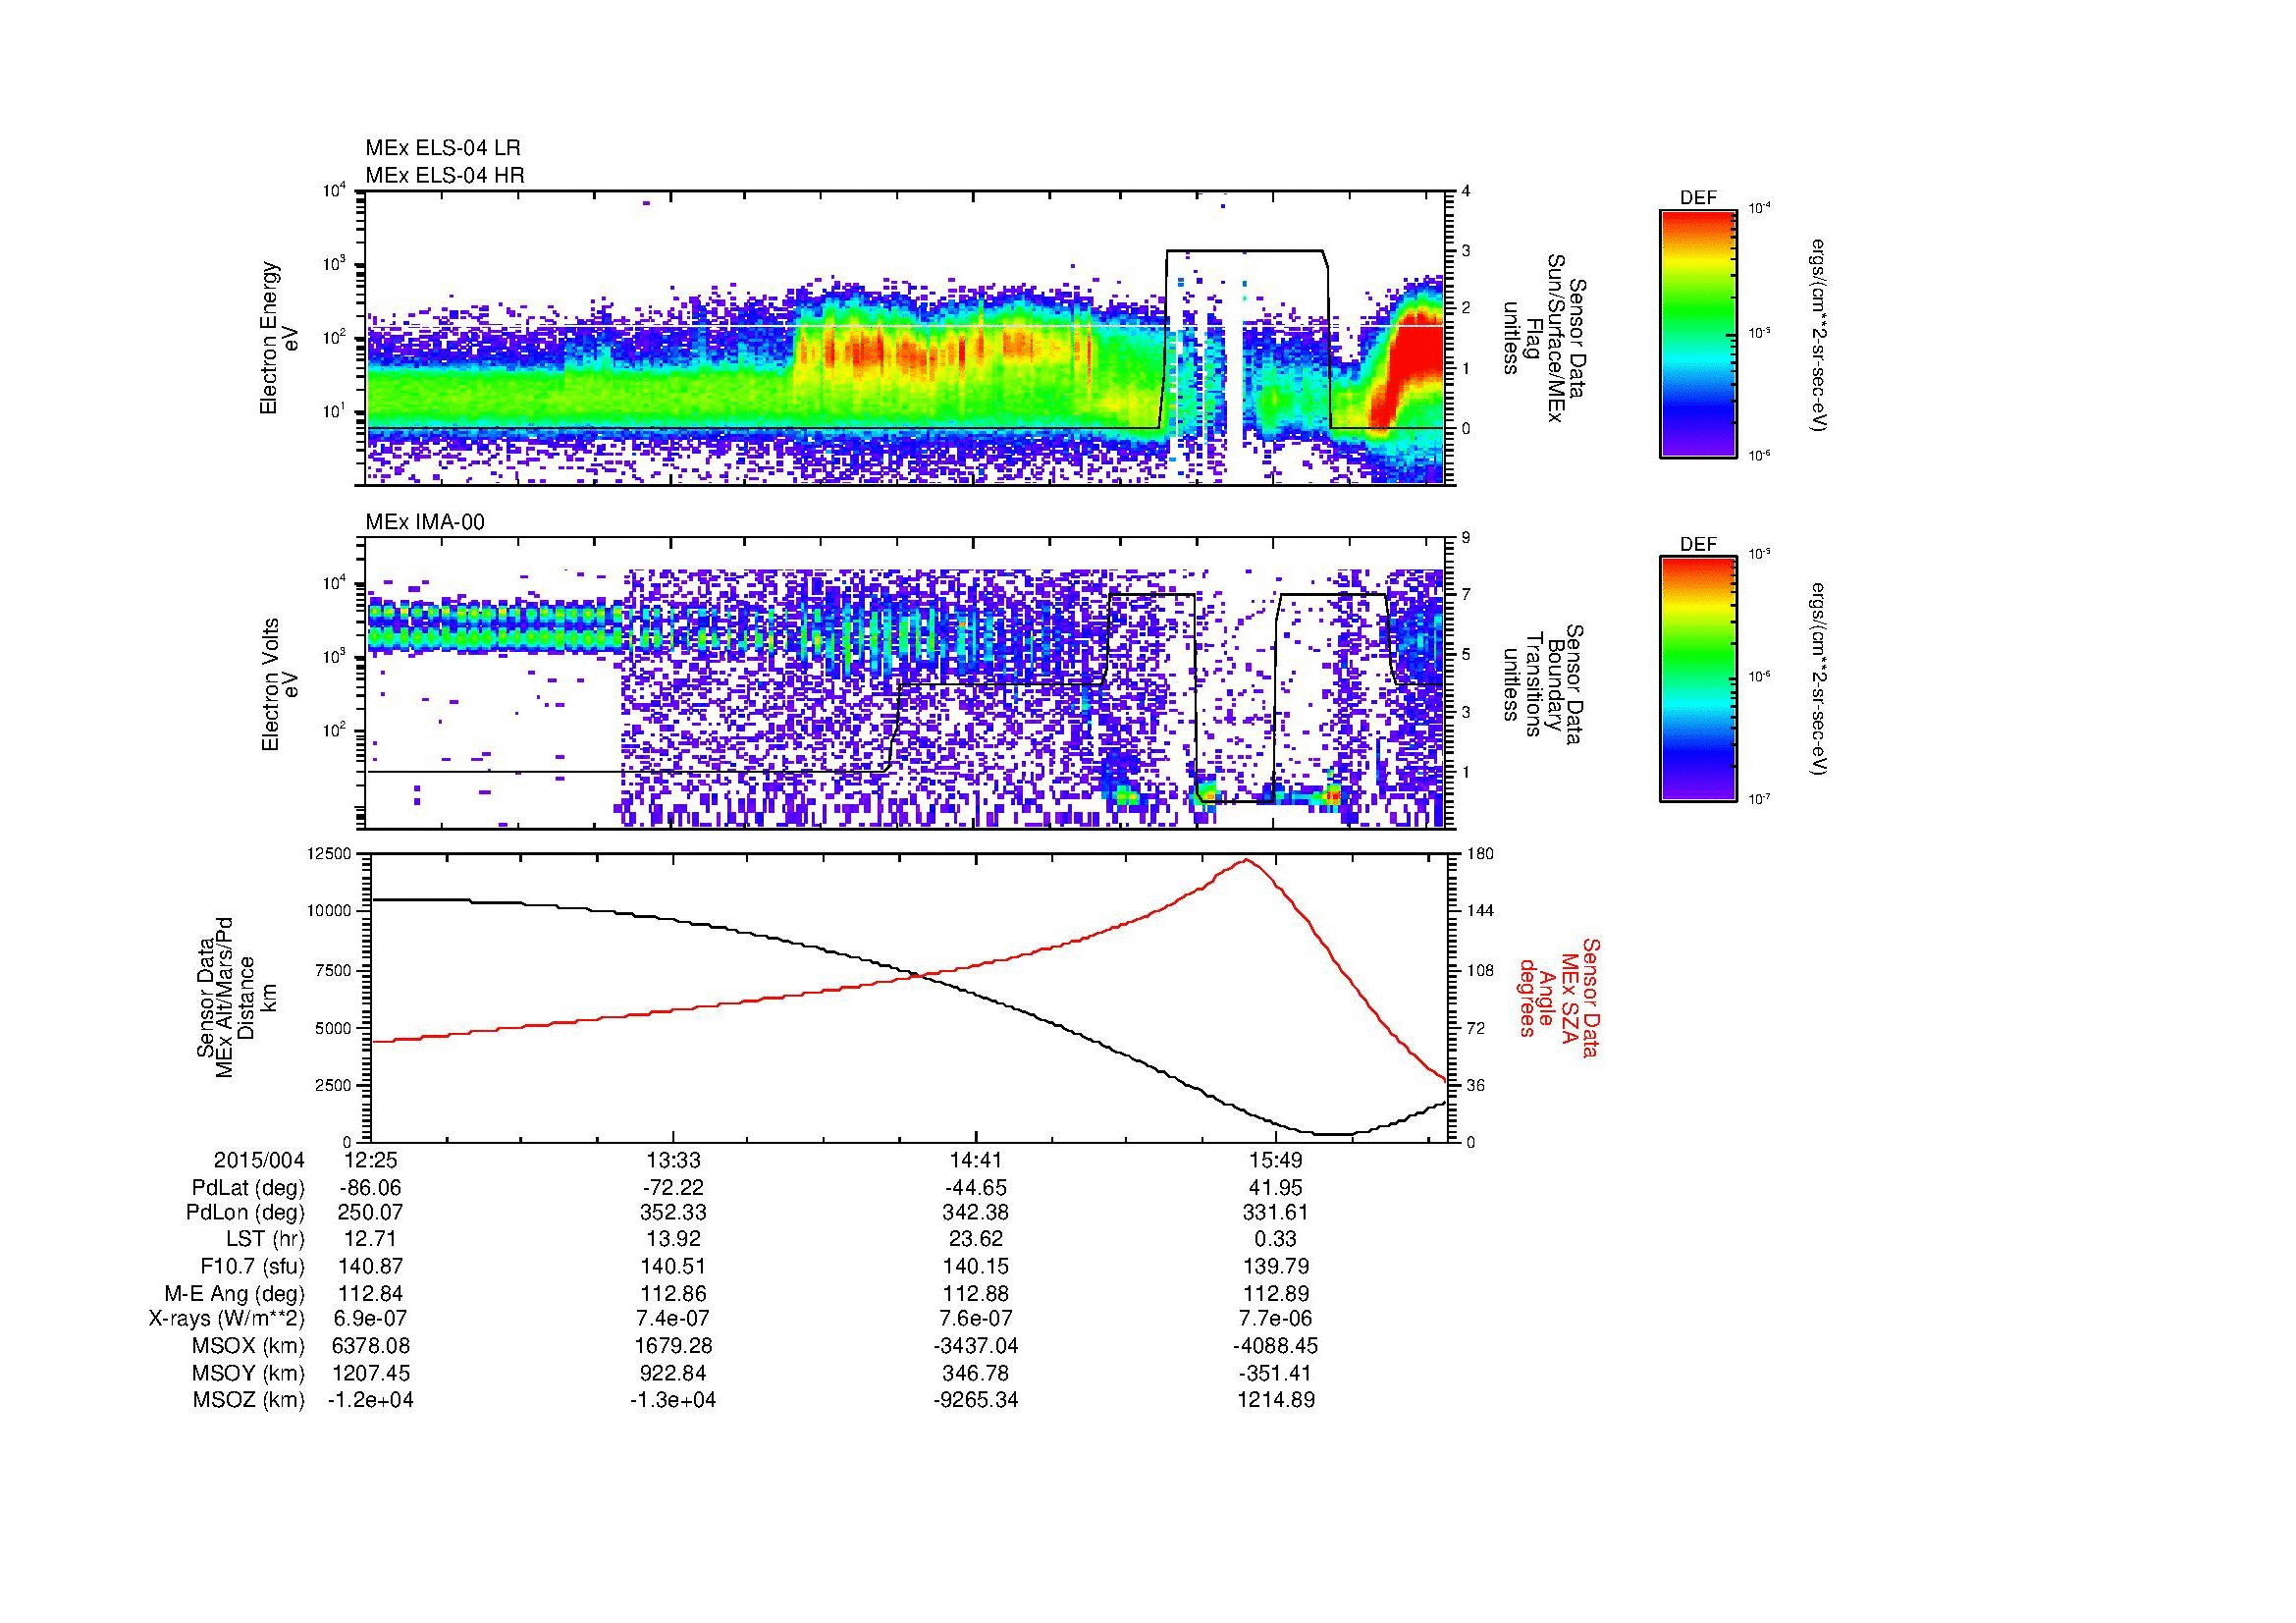Image resolution: width=2296 pixels, height=1623 pixels.
Task: Click the top DEF color bar
Action: point(1698,333)
